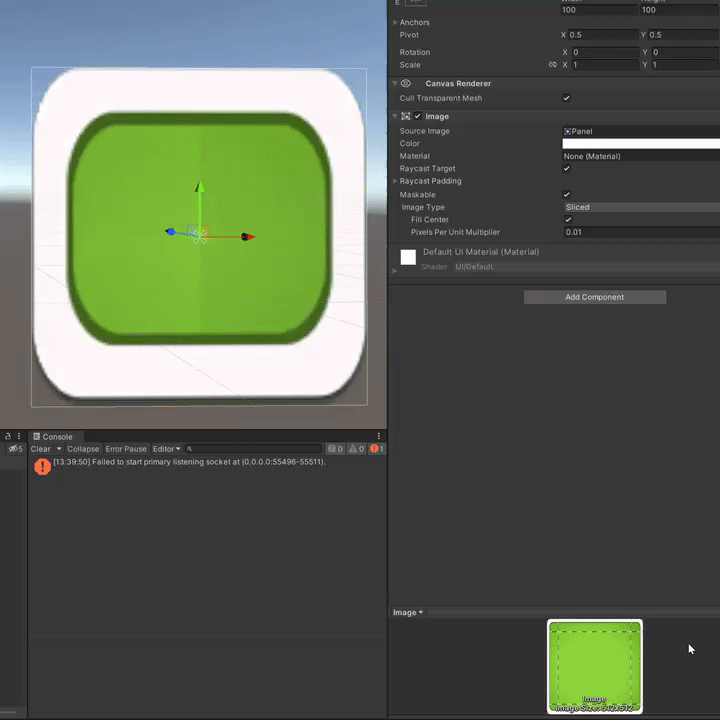Click the Console search field

[253, 449]
